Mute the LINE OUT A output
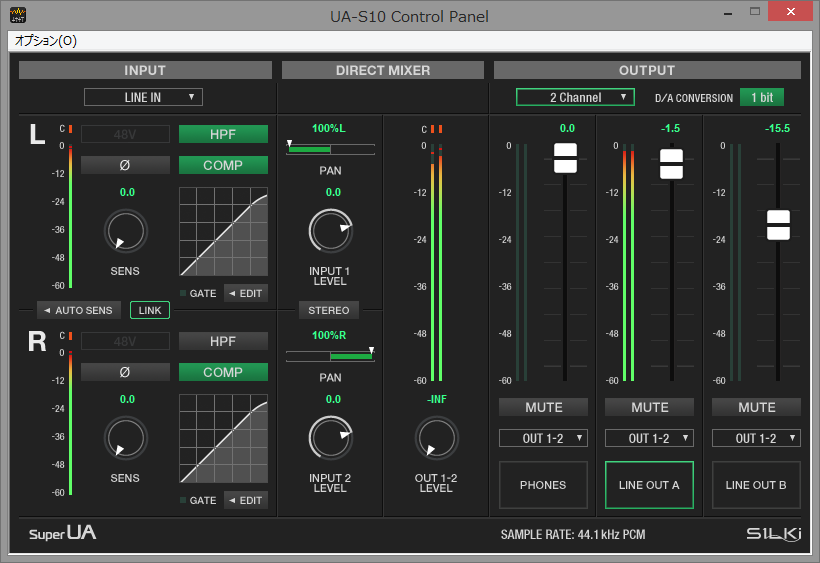 tap(649, 407)
